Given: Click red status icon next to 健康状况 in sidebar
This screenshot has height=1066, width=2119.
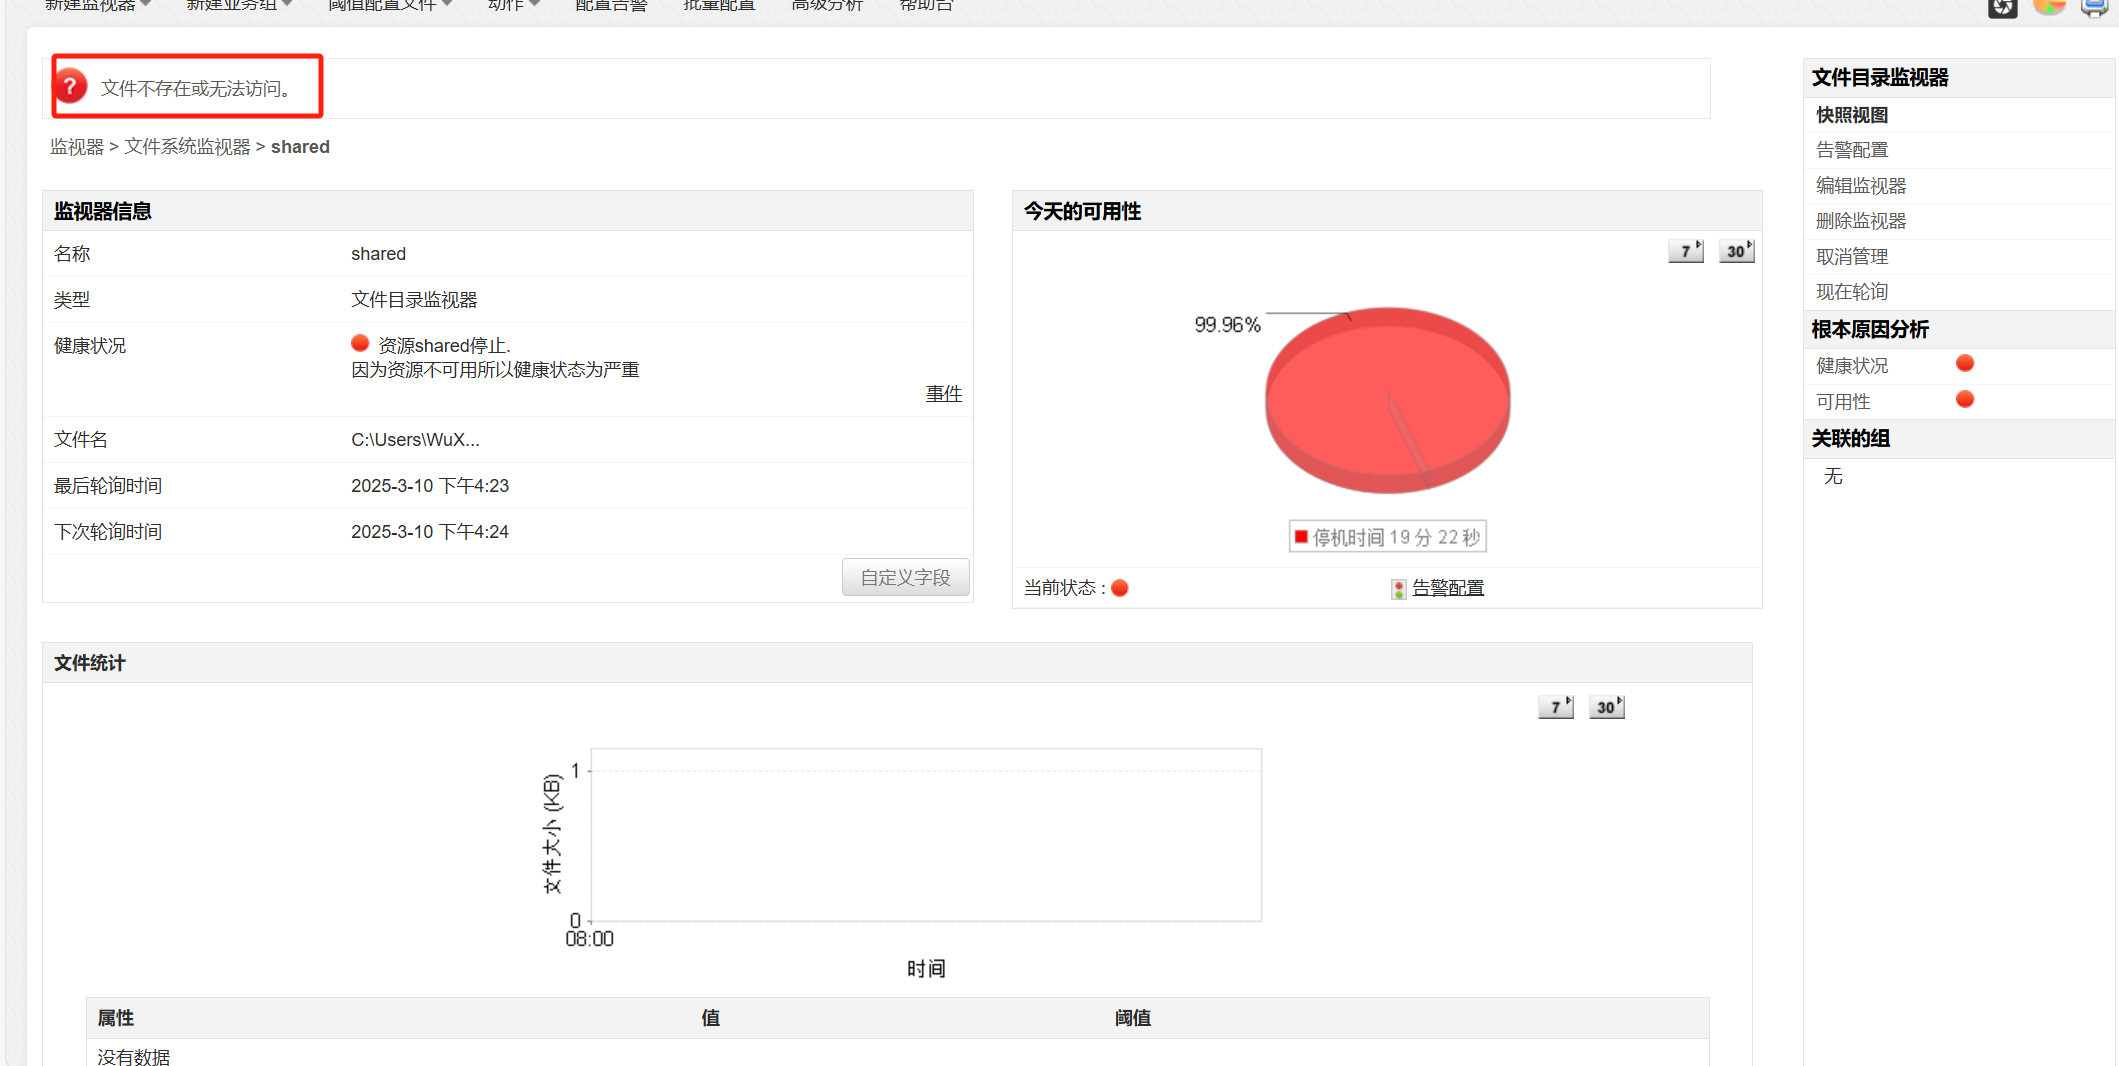Looking at the screenshot, I should [x=1964, y=363].
